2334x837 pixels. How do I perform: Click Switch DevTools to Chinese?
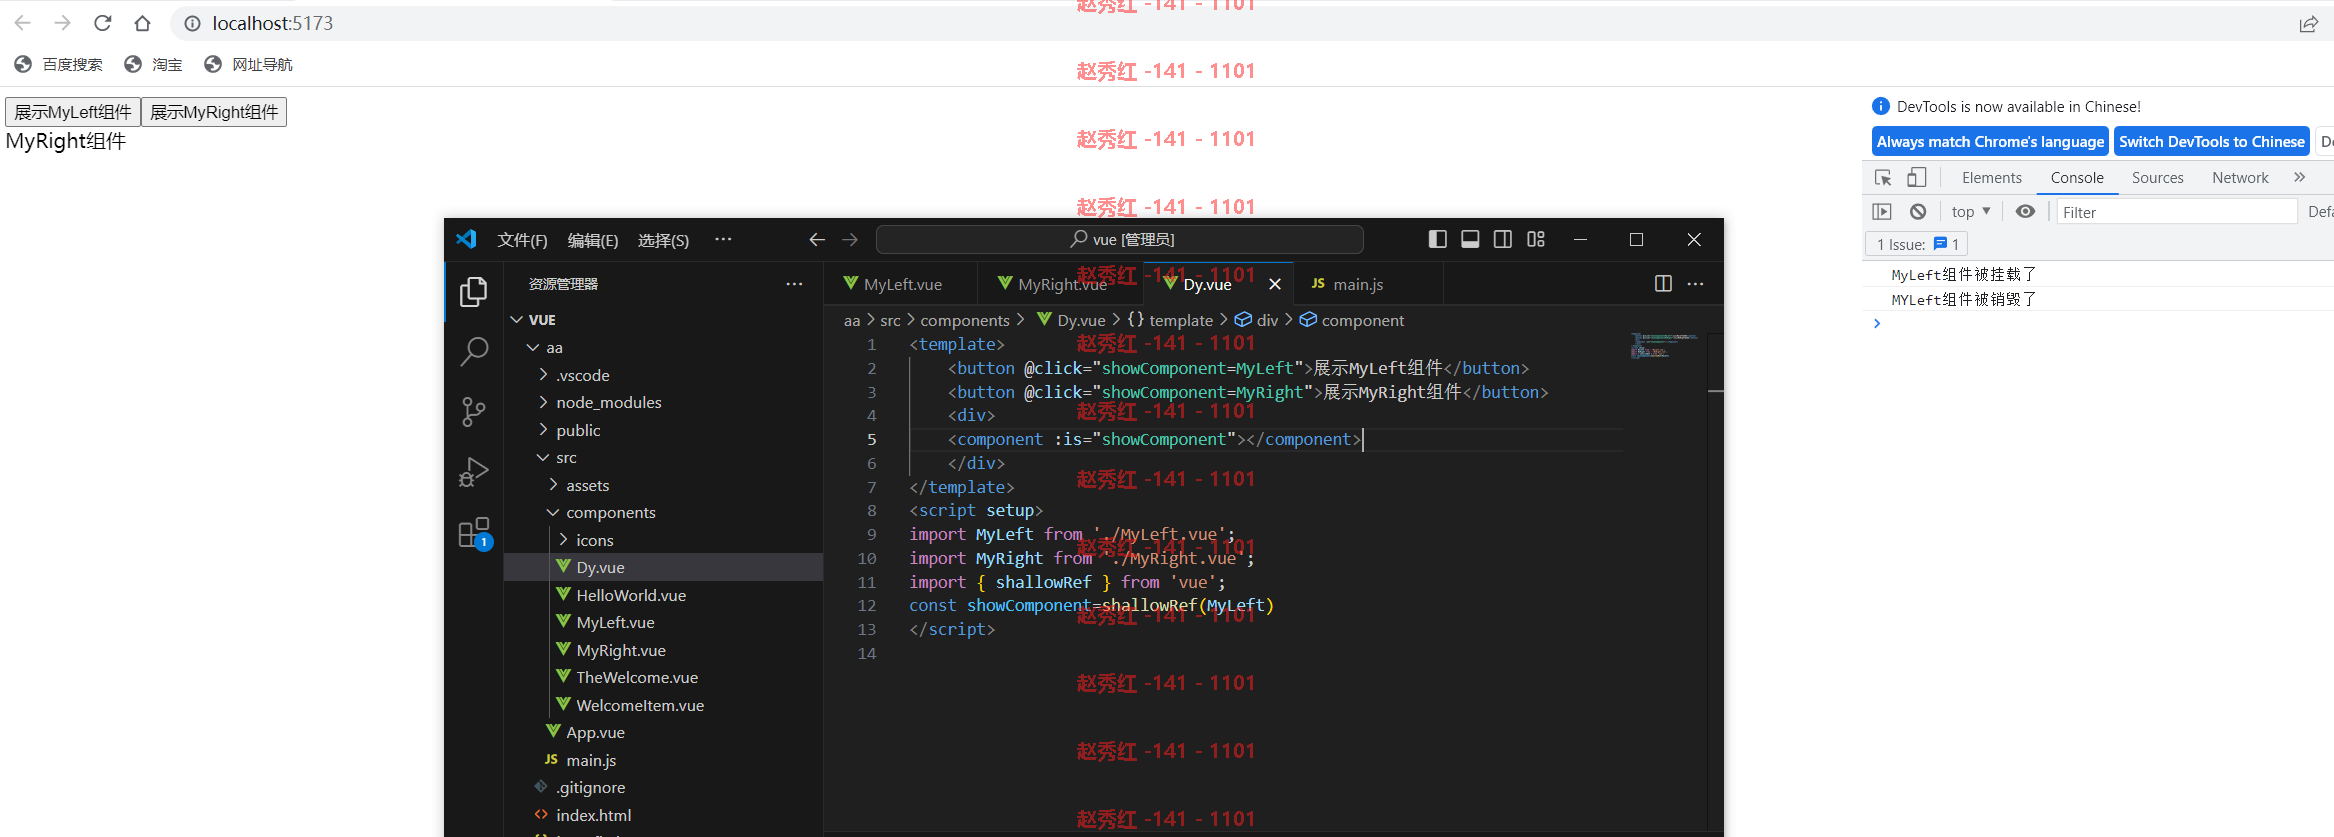[2211, 142]
